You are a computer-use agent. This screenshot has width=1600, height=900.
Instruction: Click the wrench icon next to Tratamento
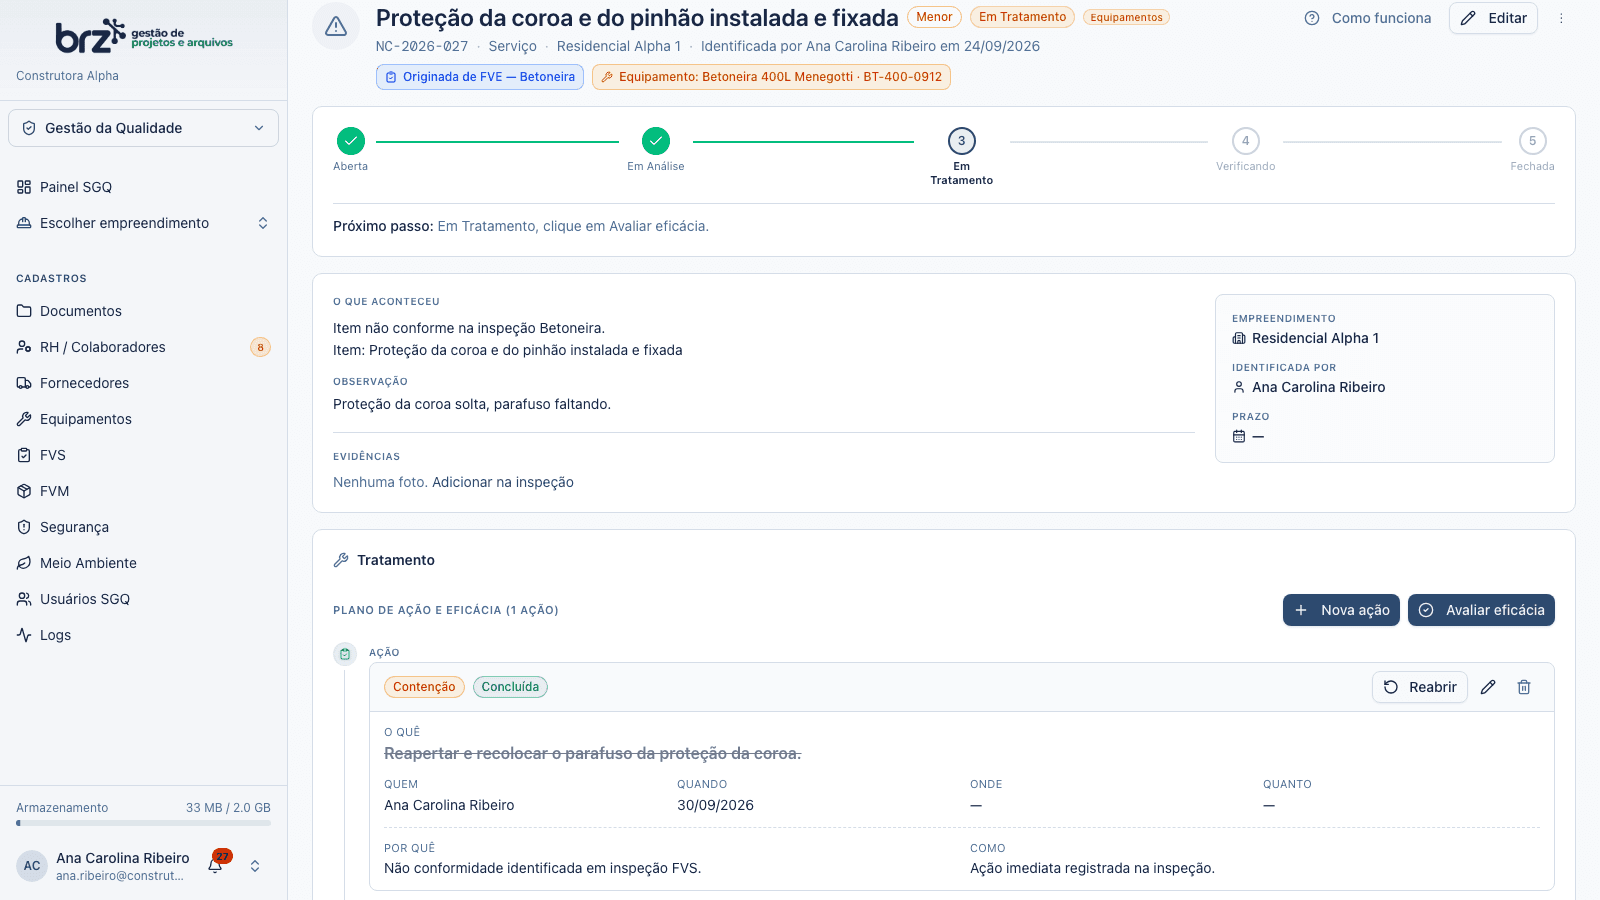[x=341, y=560]
